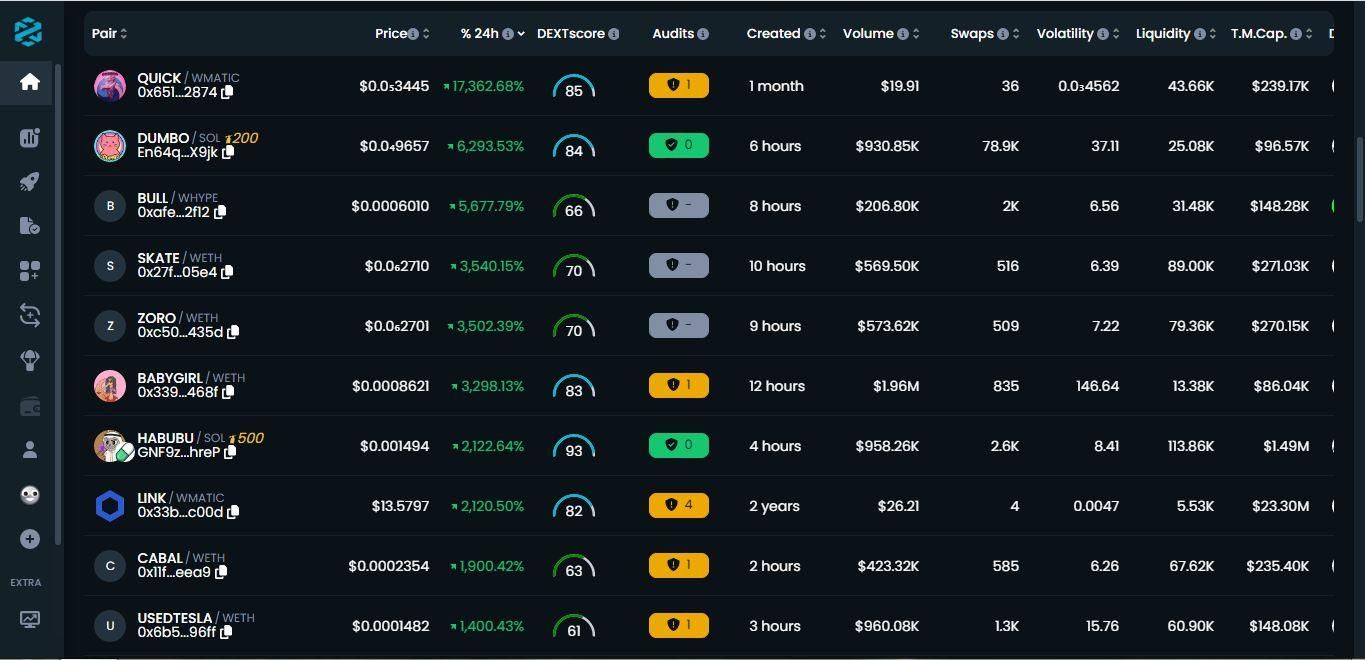1365x660 pixels.
Task: Sort by Swaps using its sort arrows
Action: (x=1016, y=34)
